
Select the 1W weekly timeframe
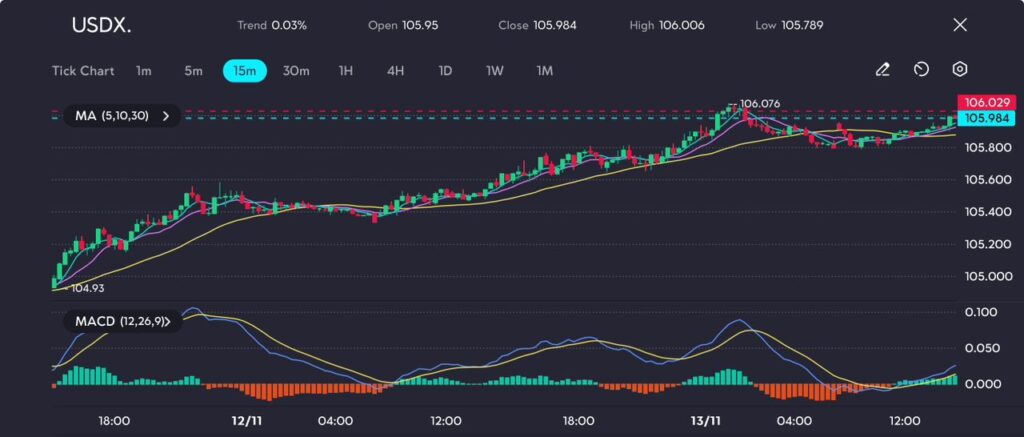pyautogui.click(x=495, y=71)
